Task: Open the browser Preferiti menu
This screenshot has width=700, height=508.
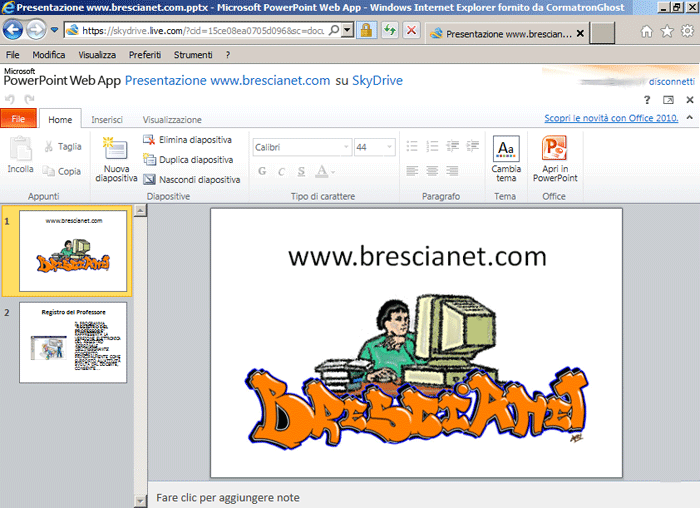Action: coord(145,55)
